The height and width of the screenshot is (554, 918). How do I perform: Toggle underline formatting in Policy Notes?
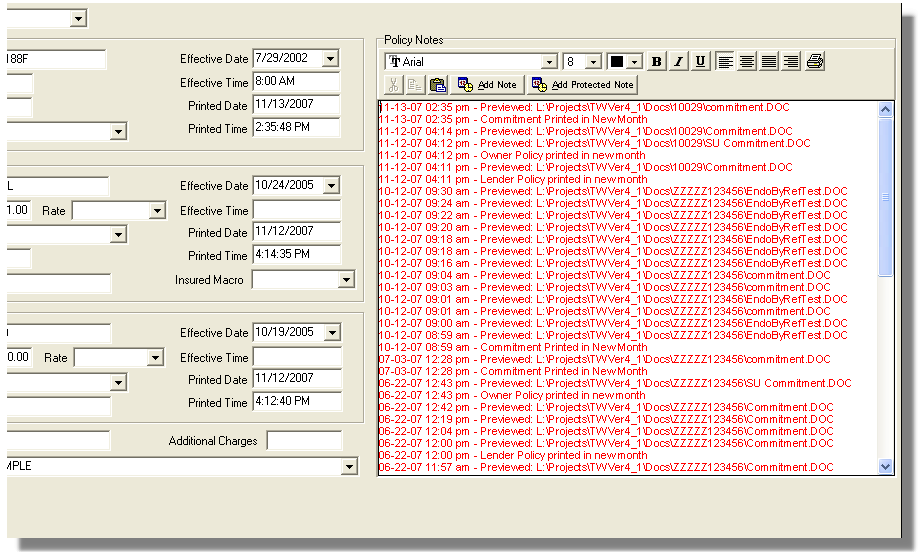(x=700, y=62)
